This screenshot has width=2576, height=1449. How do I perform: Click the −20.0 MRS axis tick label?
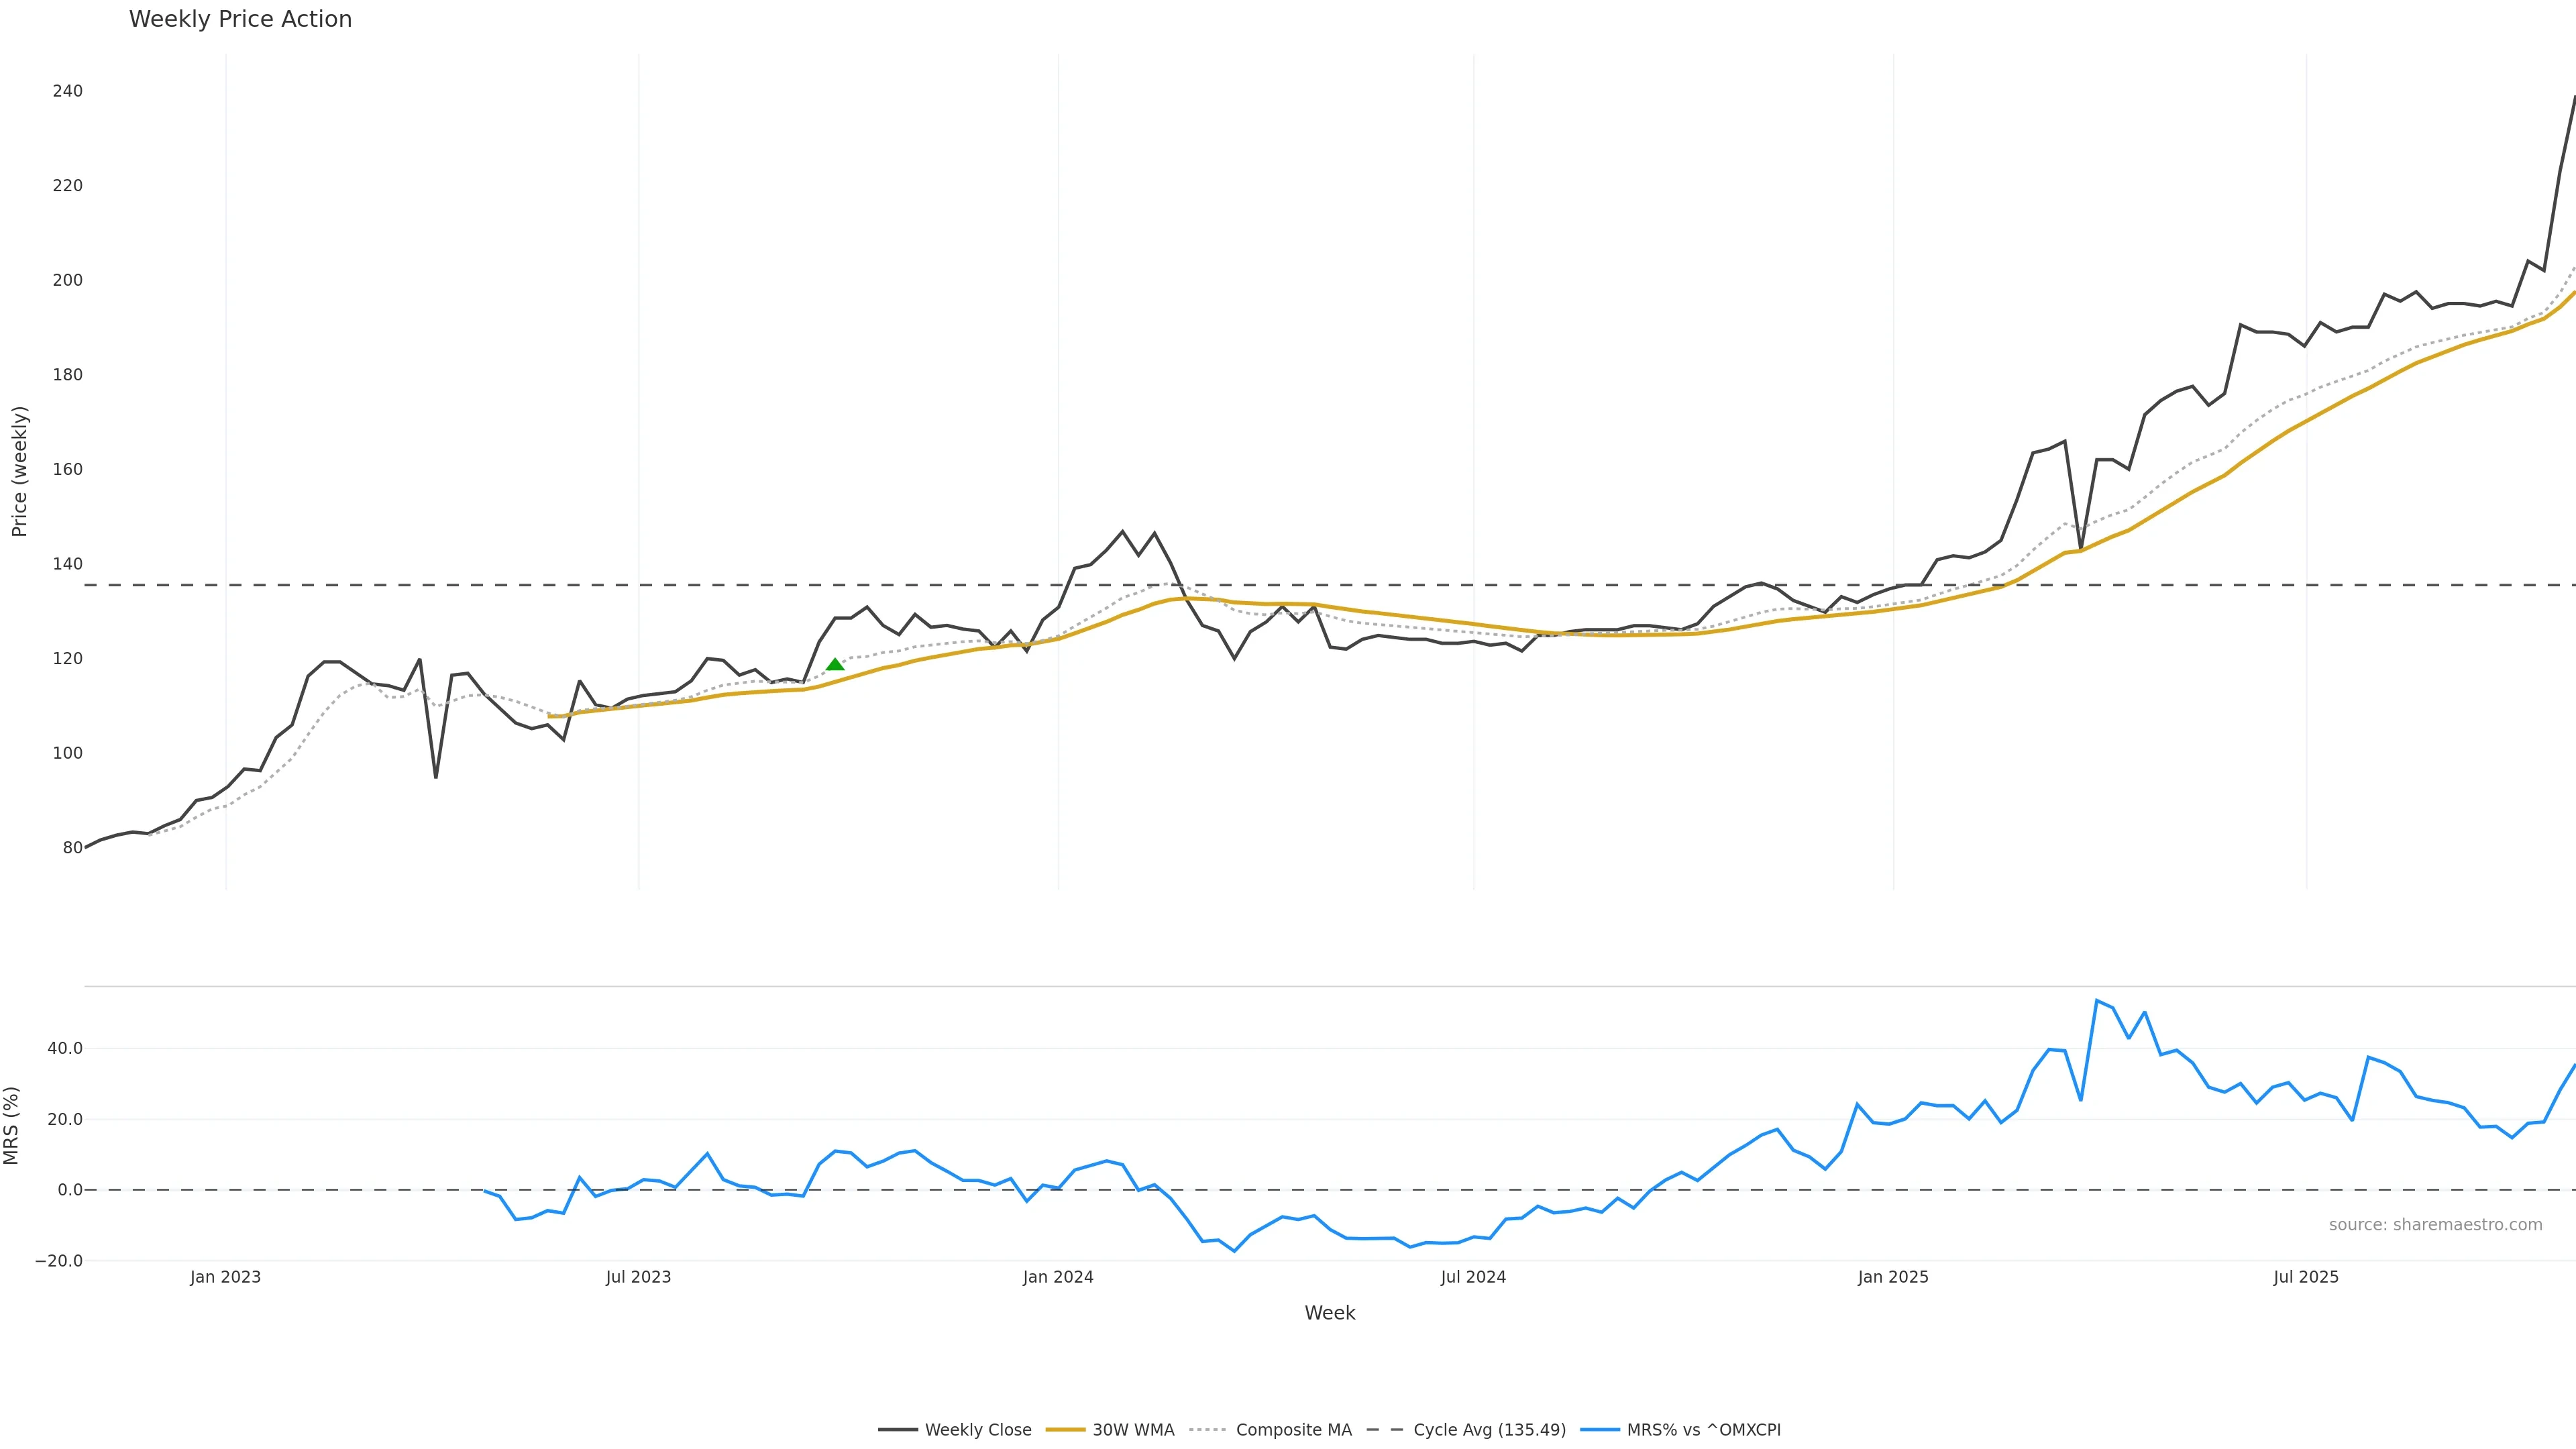[59, 1261]
